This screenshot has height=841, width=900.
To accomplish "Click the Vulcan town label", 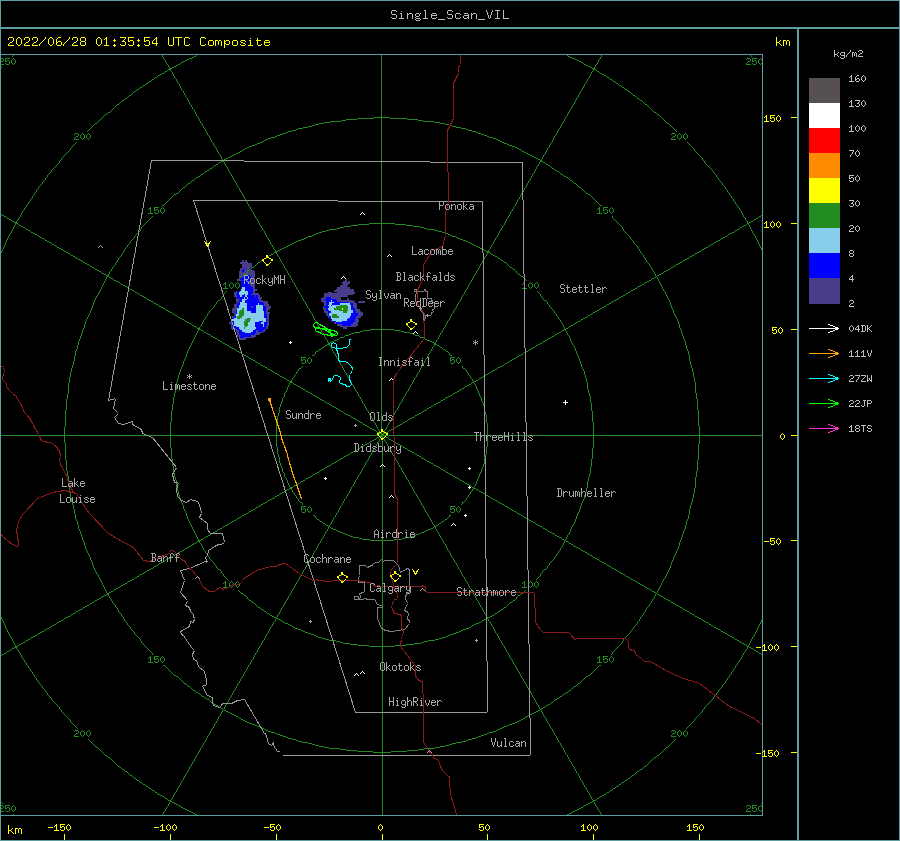I will pos(508,743).
